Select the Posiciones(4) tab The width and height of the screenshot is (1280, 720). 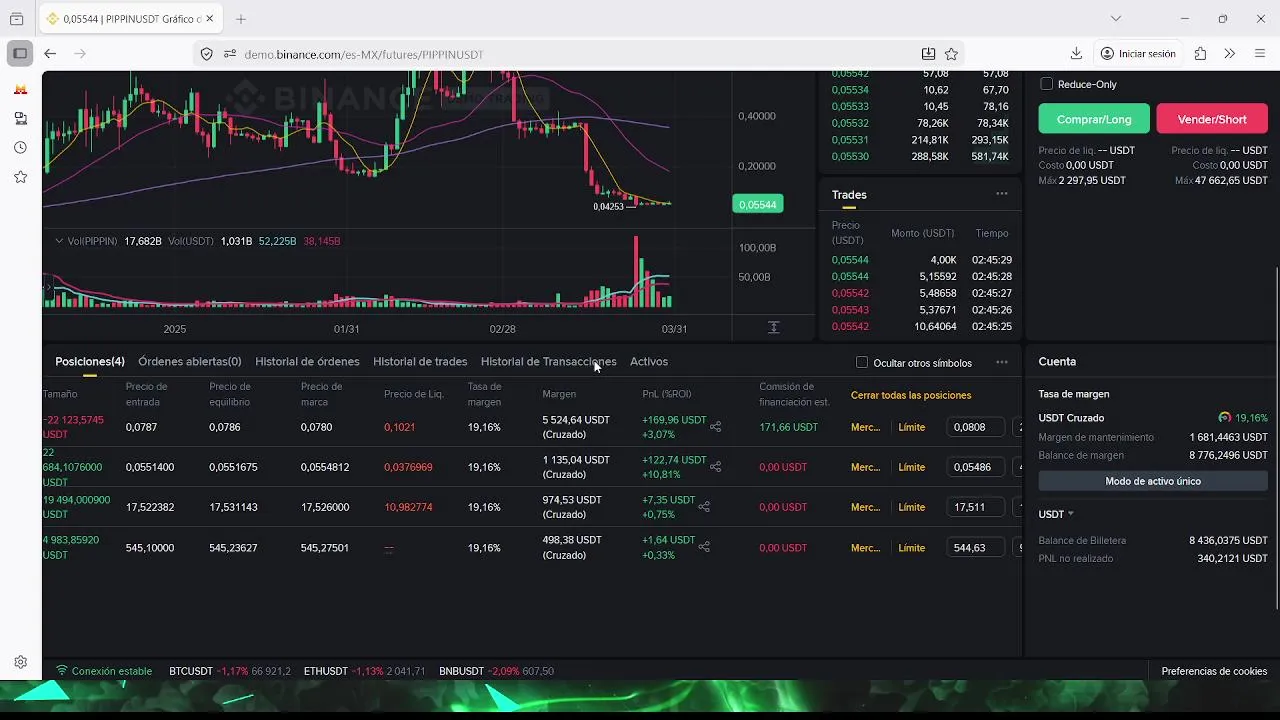[x=90, y=361]
